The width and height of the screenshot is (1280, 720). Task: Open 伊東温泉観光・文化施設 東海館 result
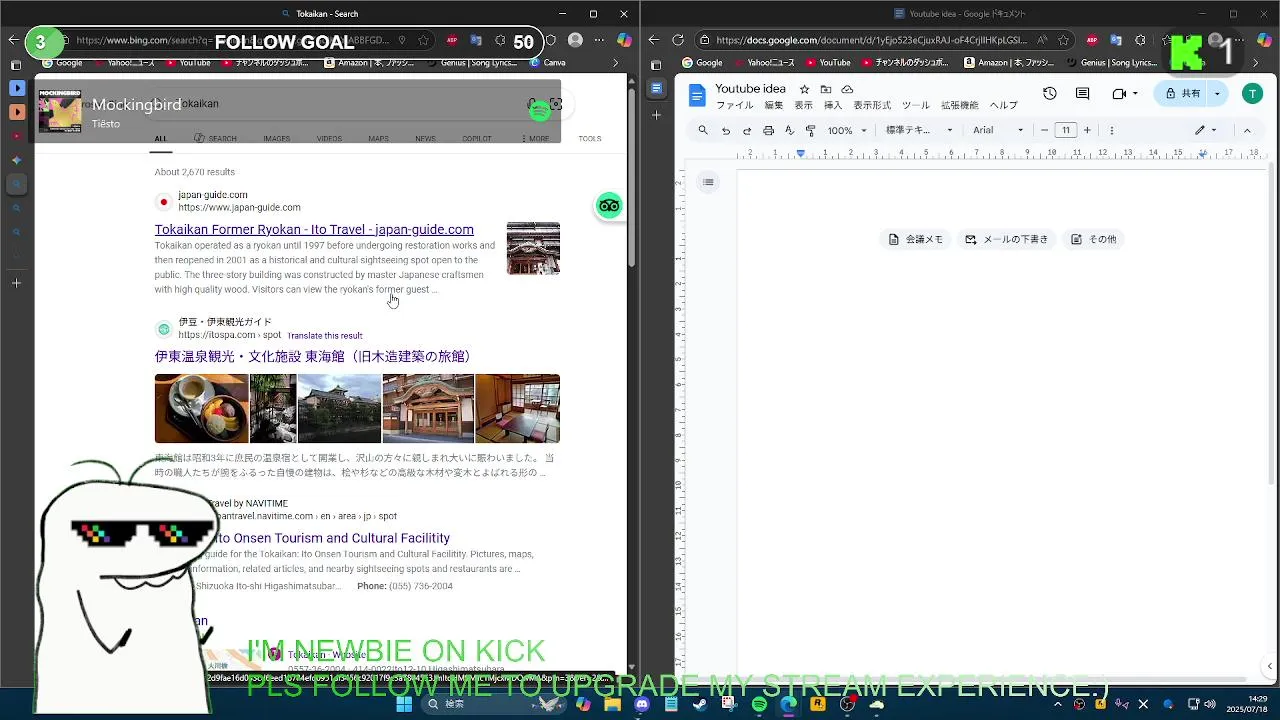[312, 356]
